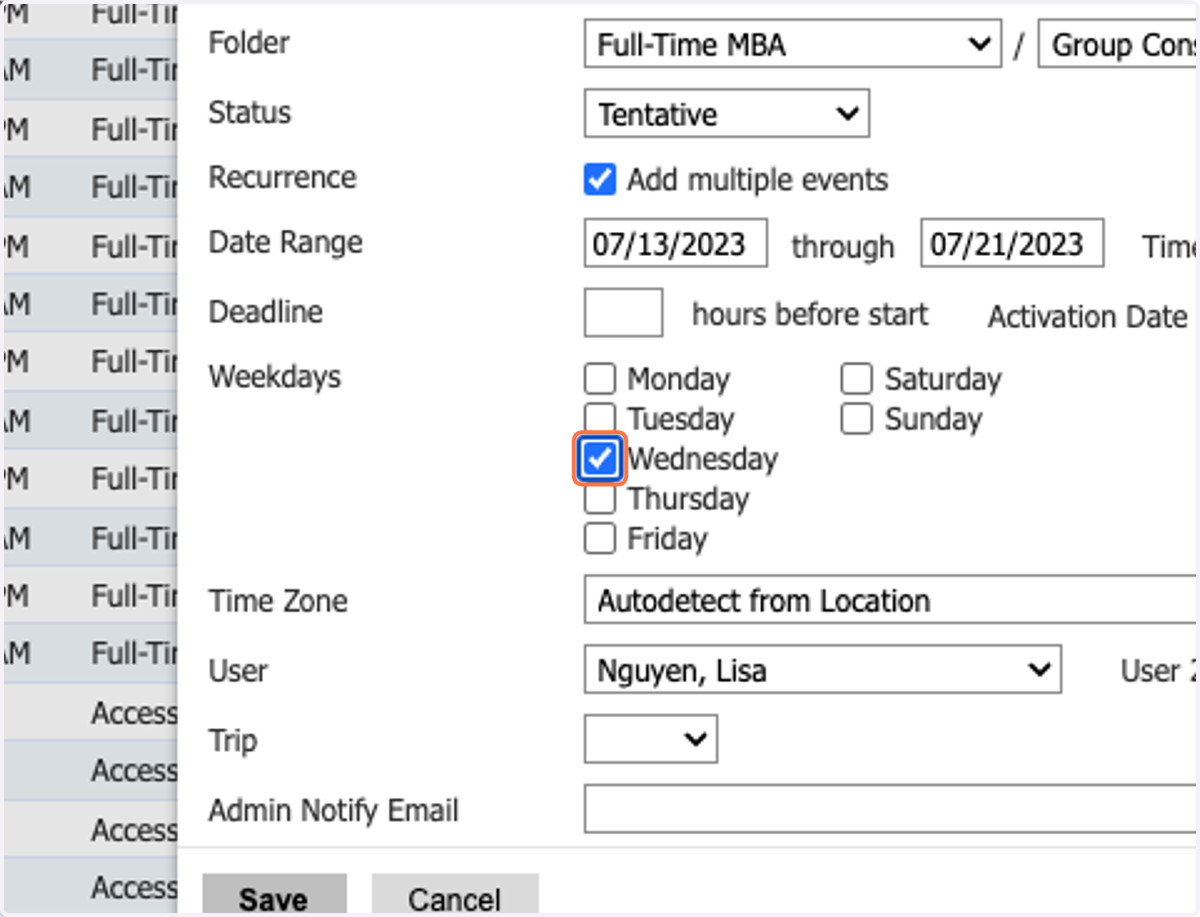Click the Cancel button

pos(455,896)
